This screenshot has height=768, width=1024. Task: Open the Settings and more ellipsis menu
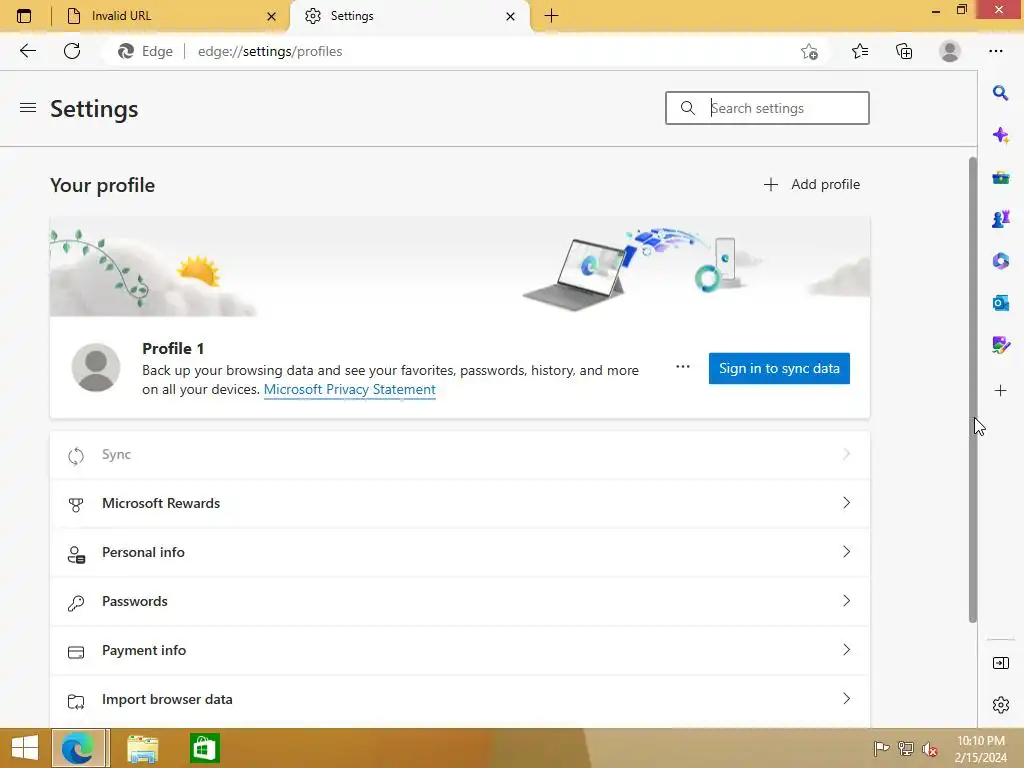point(995,51)
